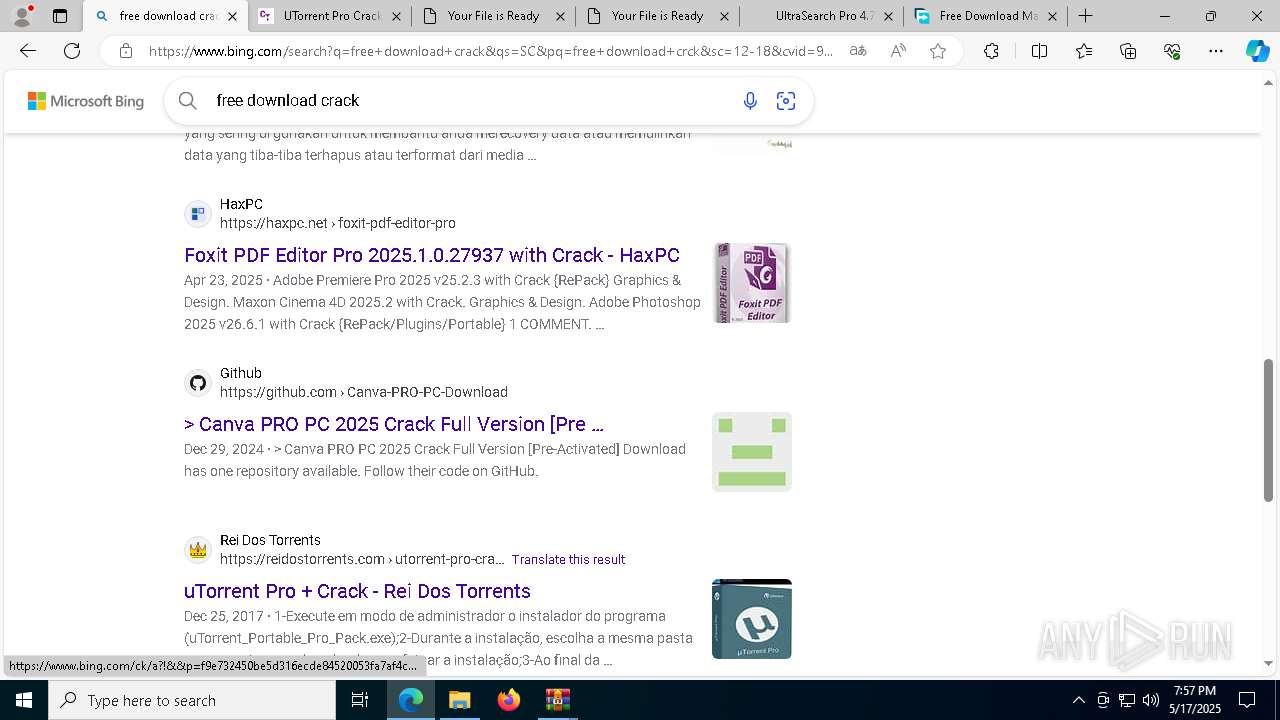The width and height of the screenshot is (1280, 720).
Task: Click the haxpc.net URL breadcrumb
Action: click(338, 223)
